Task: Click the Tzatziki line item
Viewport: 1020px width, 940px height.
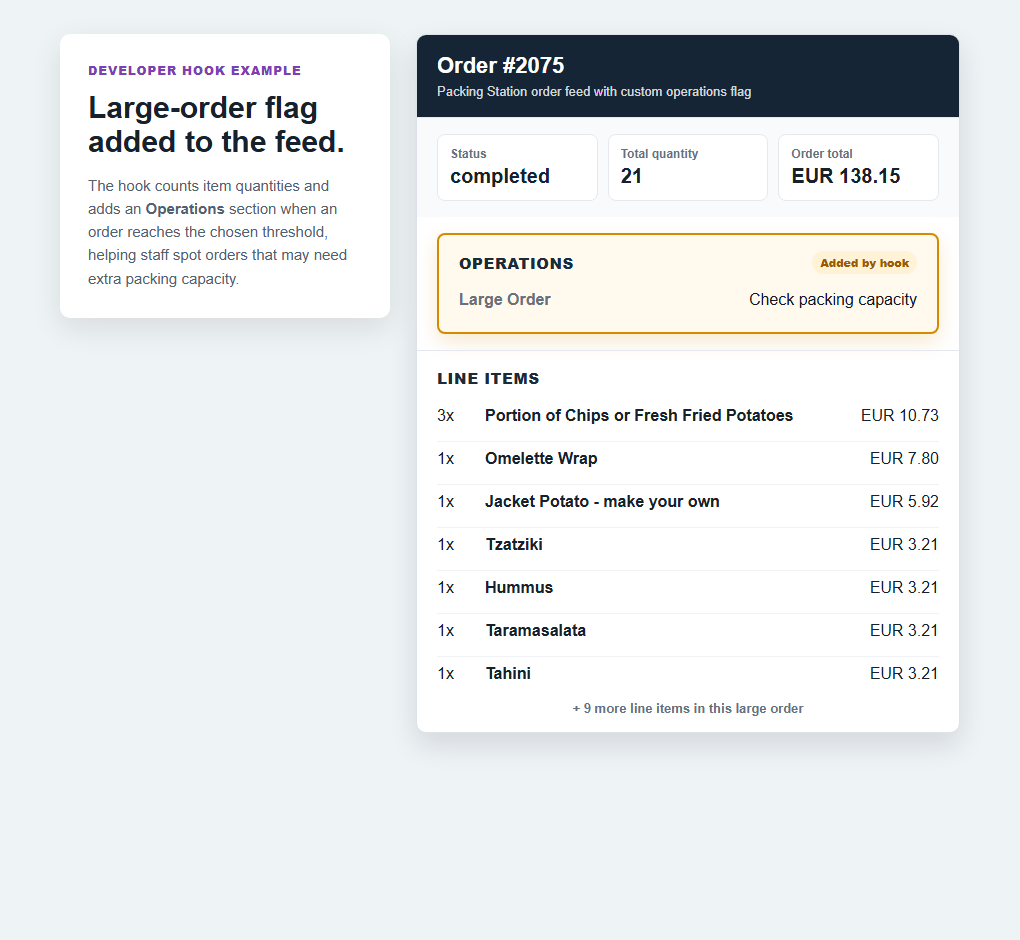Action: click(688, 544)
